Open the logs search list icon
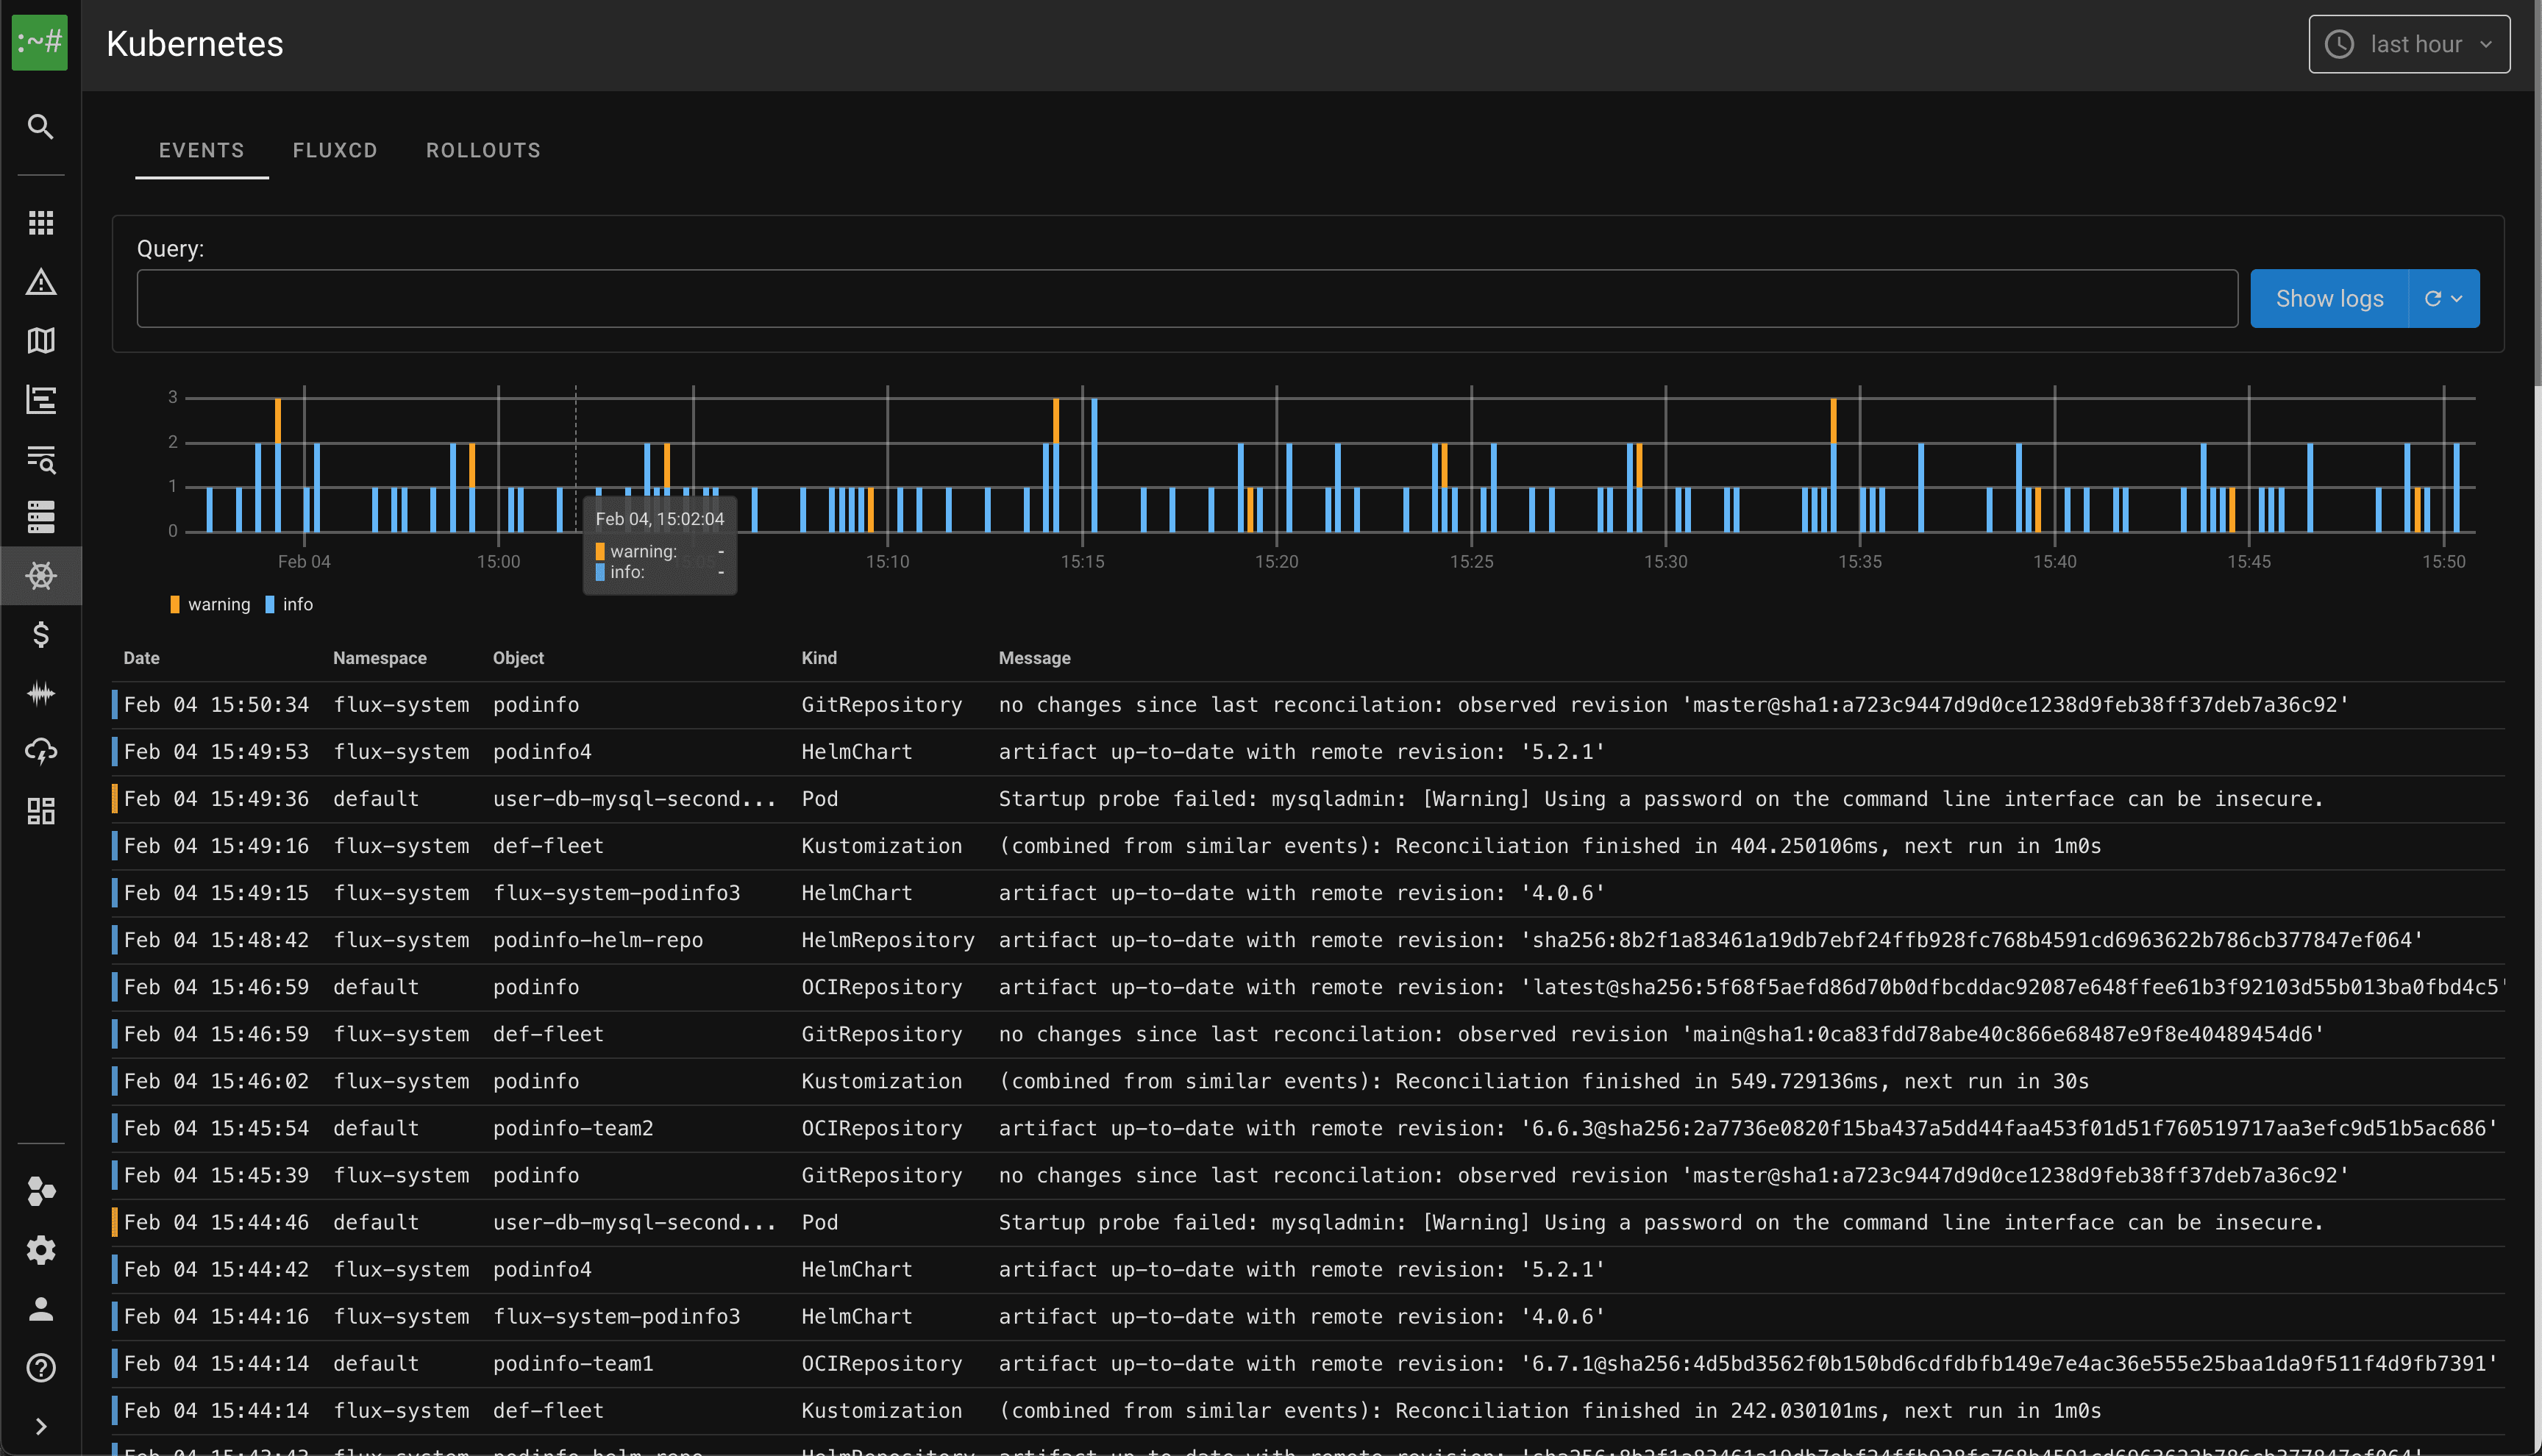This screenshot has width=2542, height=1456. point(40,459)
